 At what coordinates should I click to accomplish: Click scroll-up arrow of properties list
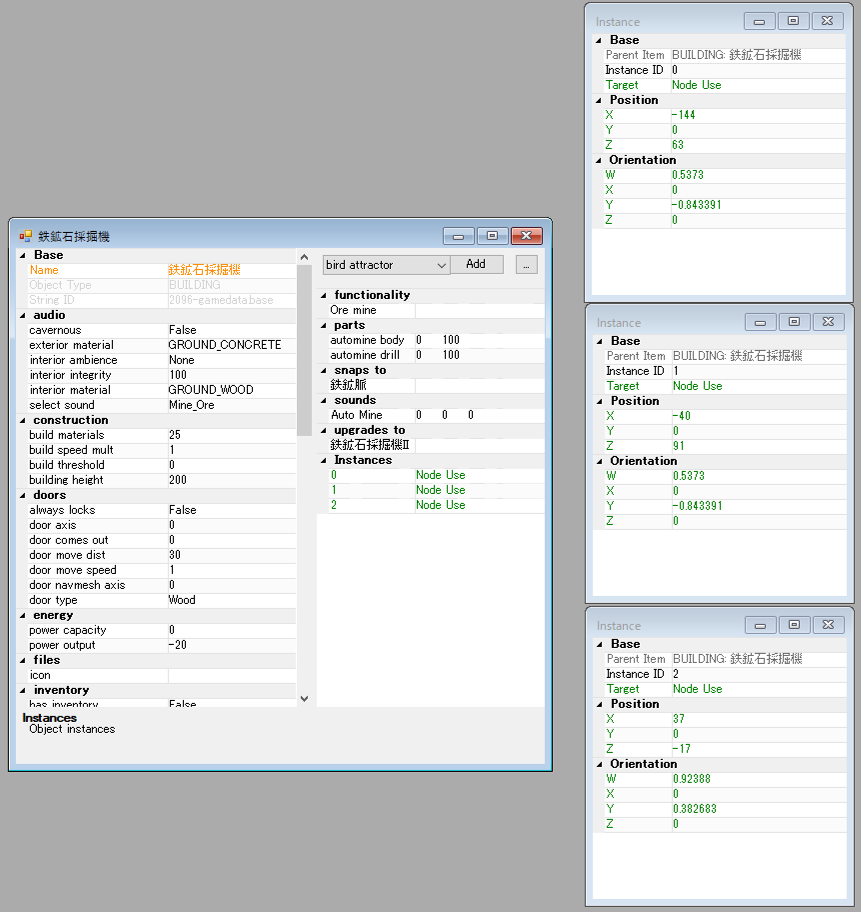304,256
